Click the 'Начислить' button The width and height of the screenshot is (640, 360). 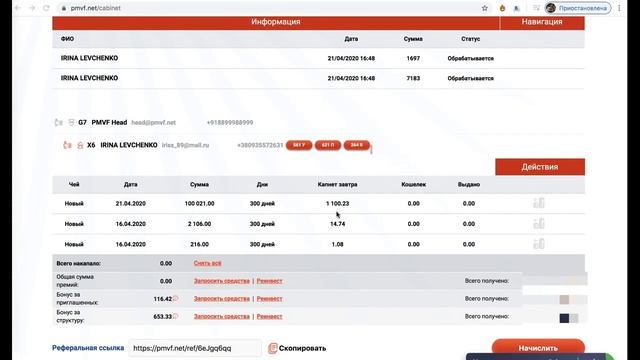click(x=538, y=348)
